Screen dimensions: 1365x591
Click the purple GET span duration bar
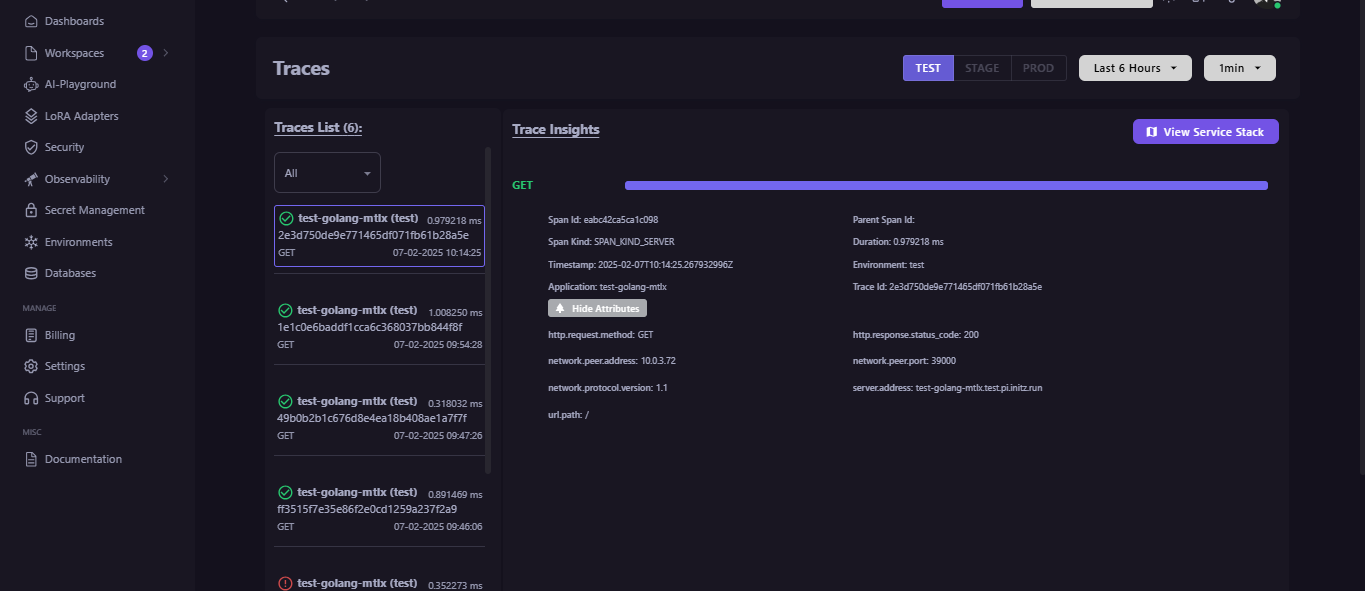(x=946, y=185)
